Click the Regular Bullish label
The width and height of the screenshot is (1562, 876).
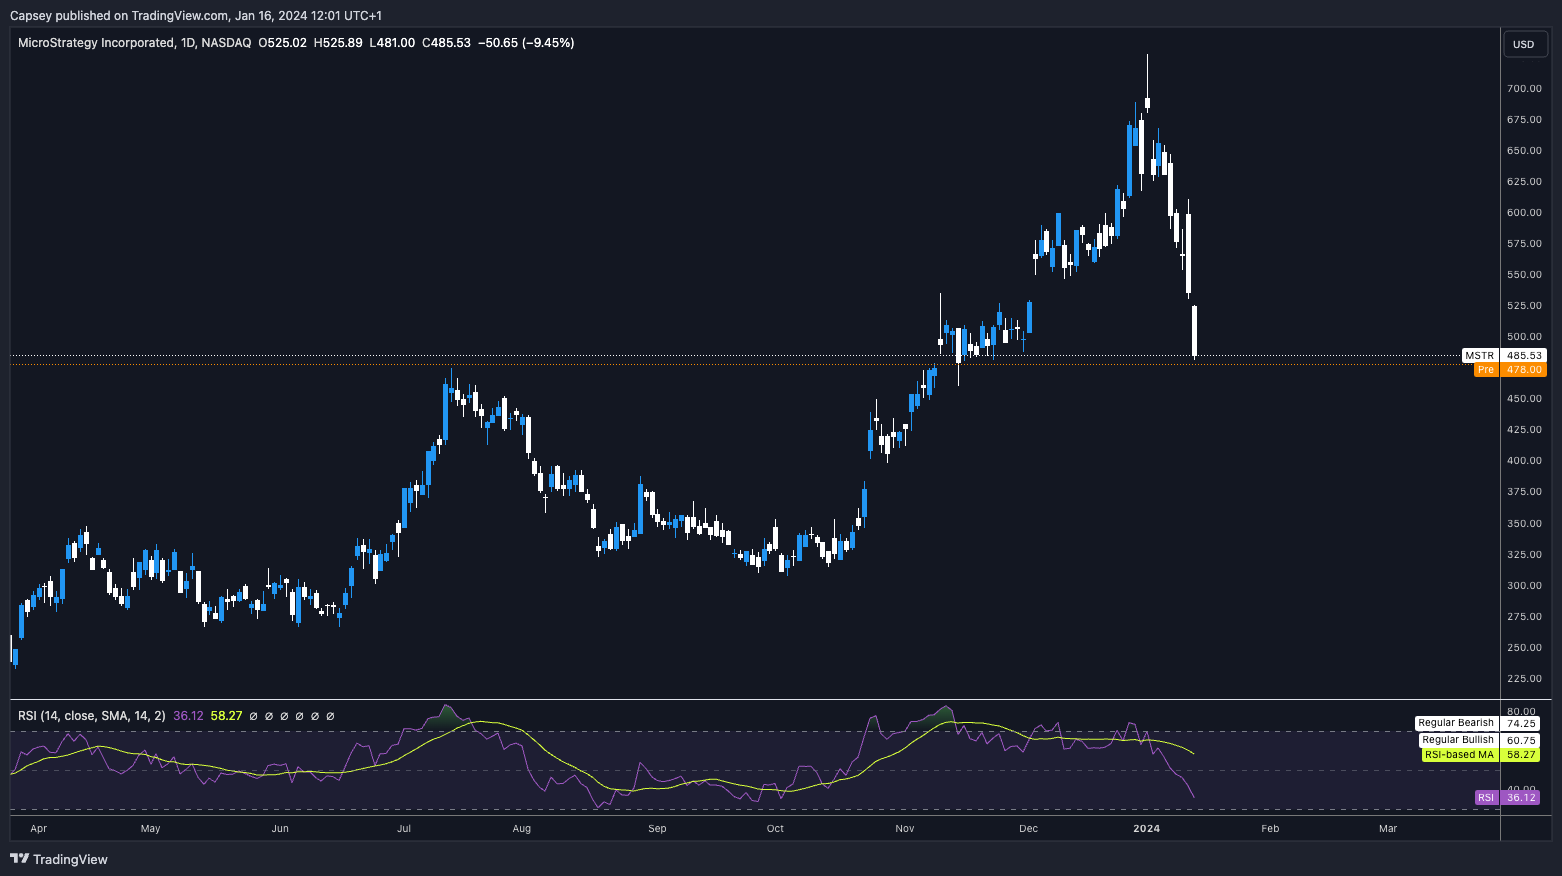coord(1458,740)
